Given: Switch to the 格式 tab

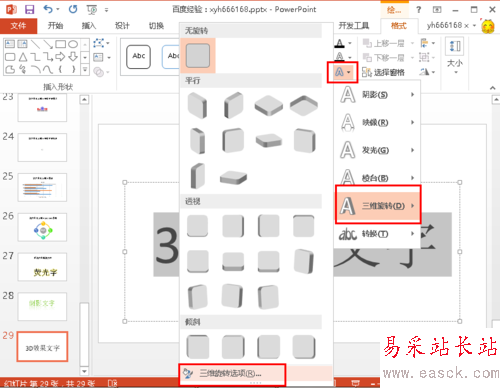Looking at the screenshot, I should 399,26.
